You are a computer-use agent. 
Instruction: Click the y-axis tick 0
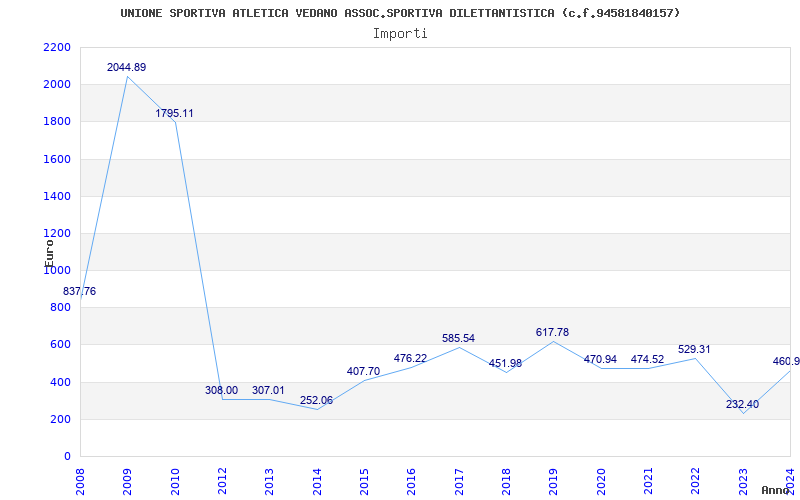(x=67, y=457)
